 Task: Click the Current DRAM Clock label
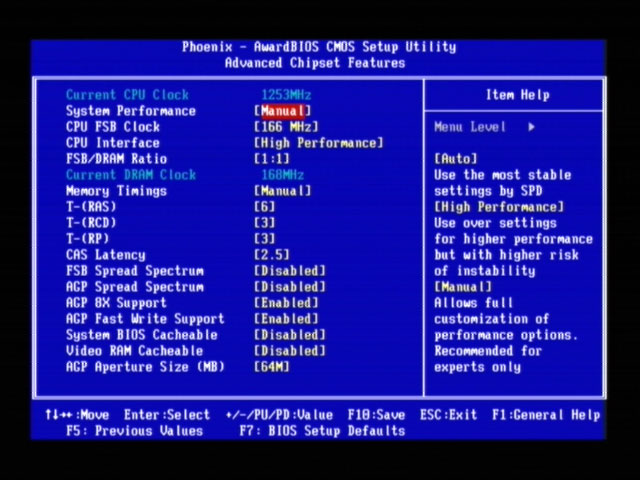(131, 175)
